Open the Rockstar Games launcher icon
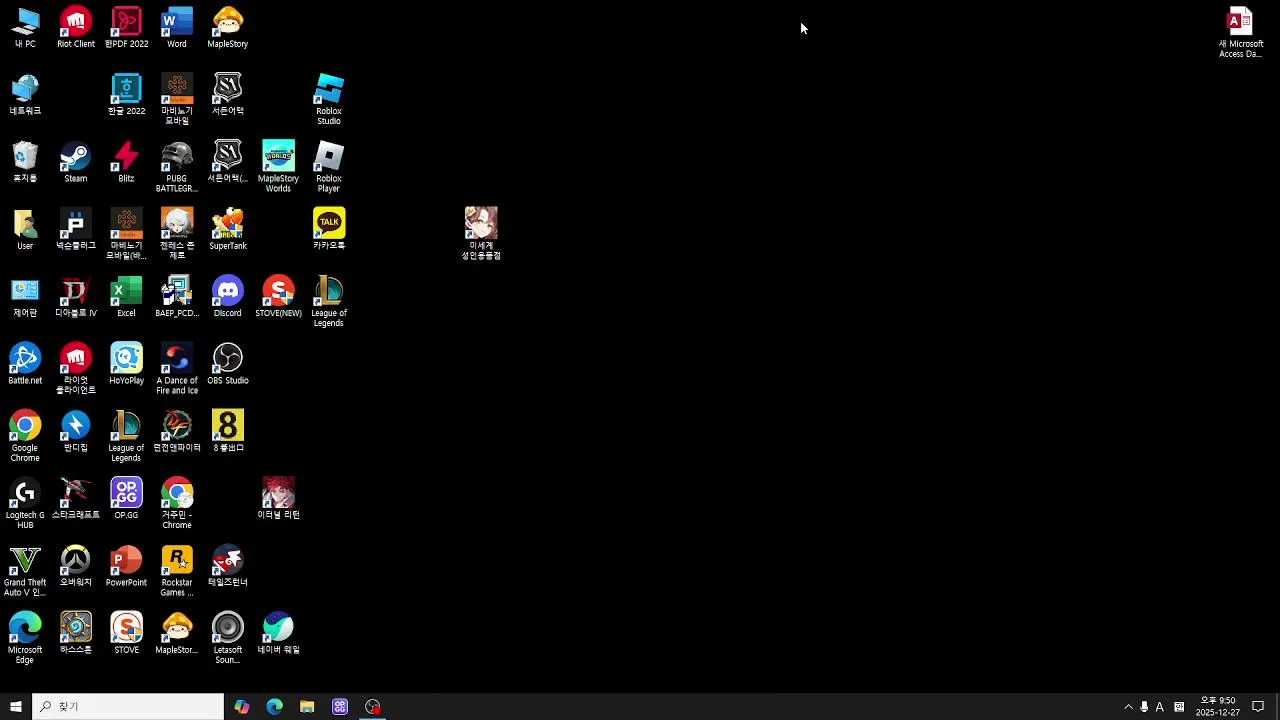The width and height of the screenshot is (1280, 720). coord(177,571)
